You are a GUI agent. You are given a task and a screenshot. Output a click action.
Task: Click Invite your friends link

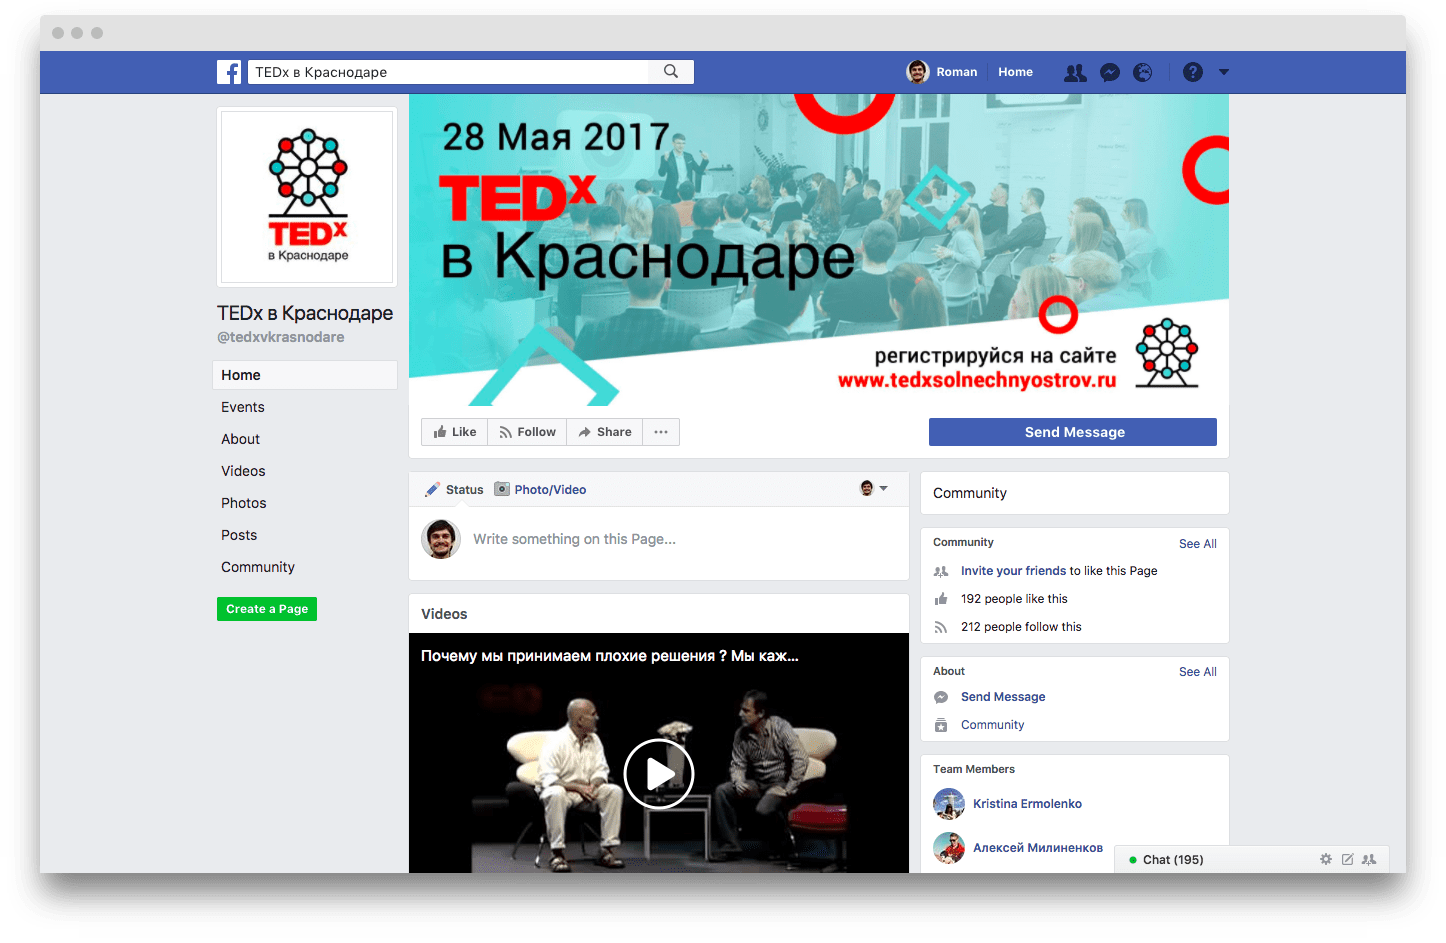1013,571
